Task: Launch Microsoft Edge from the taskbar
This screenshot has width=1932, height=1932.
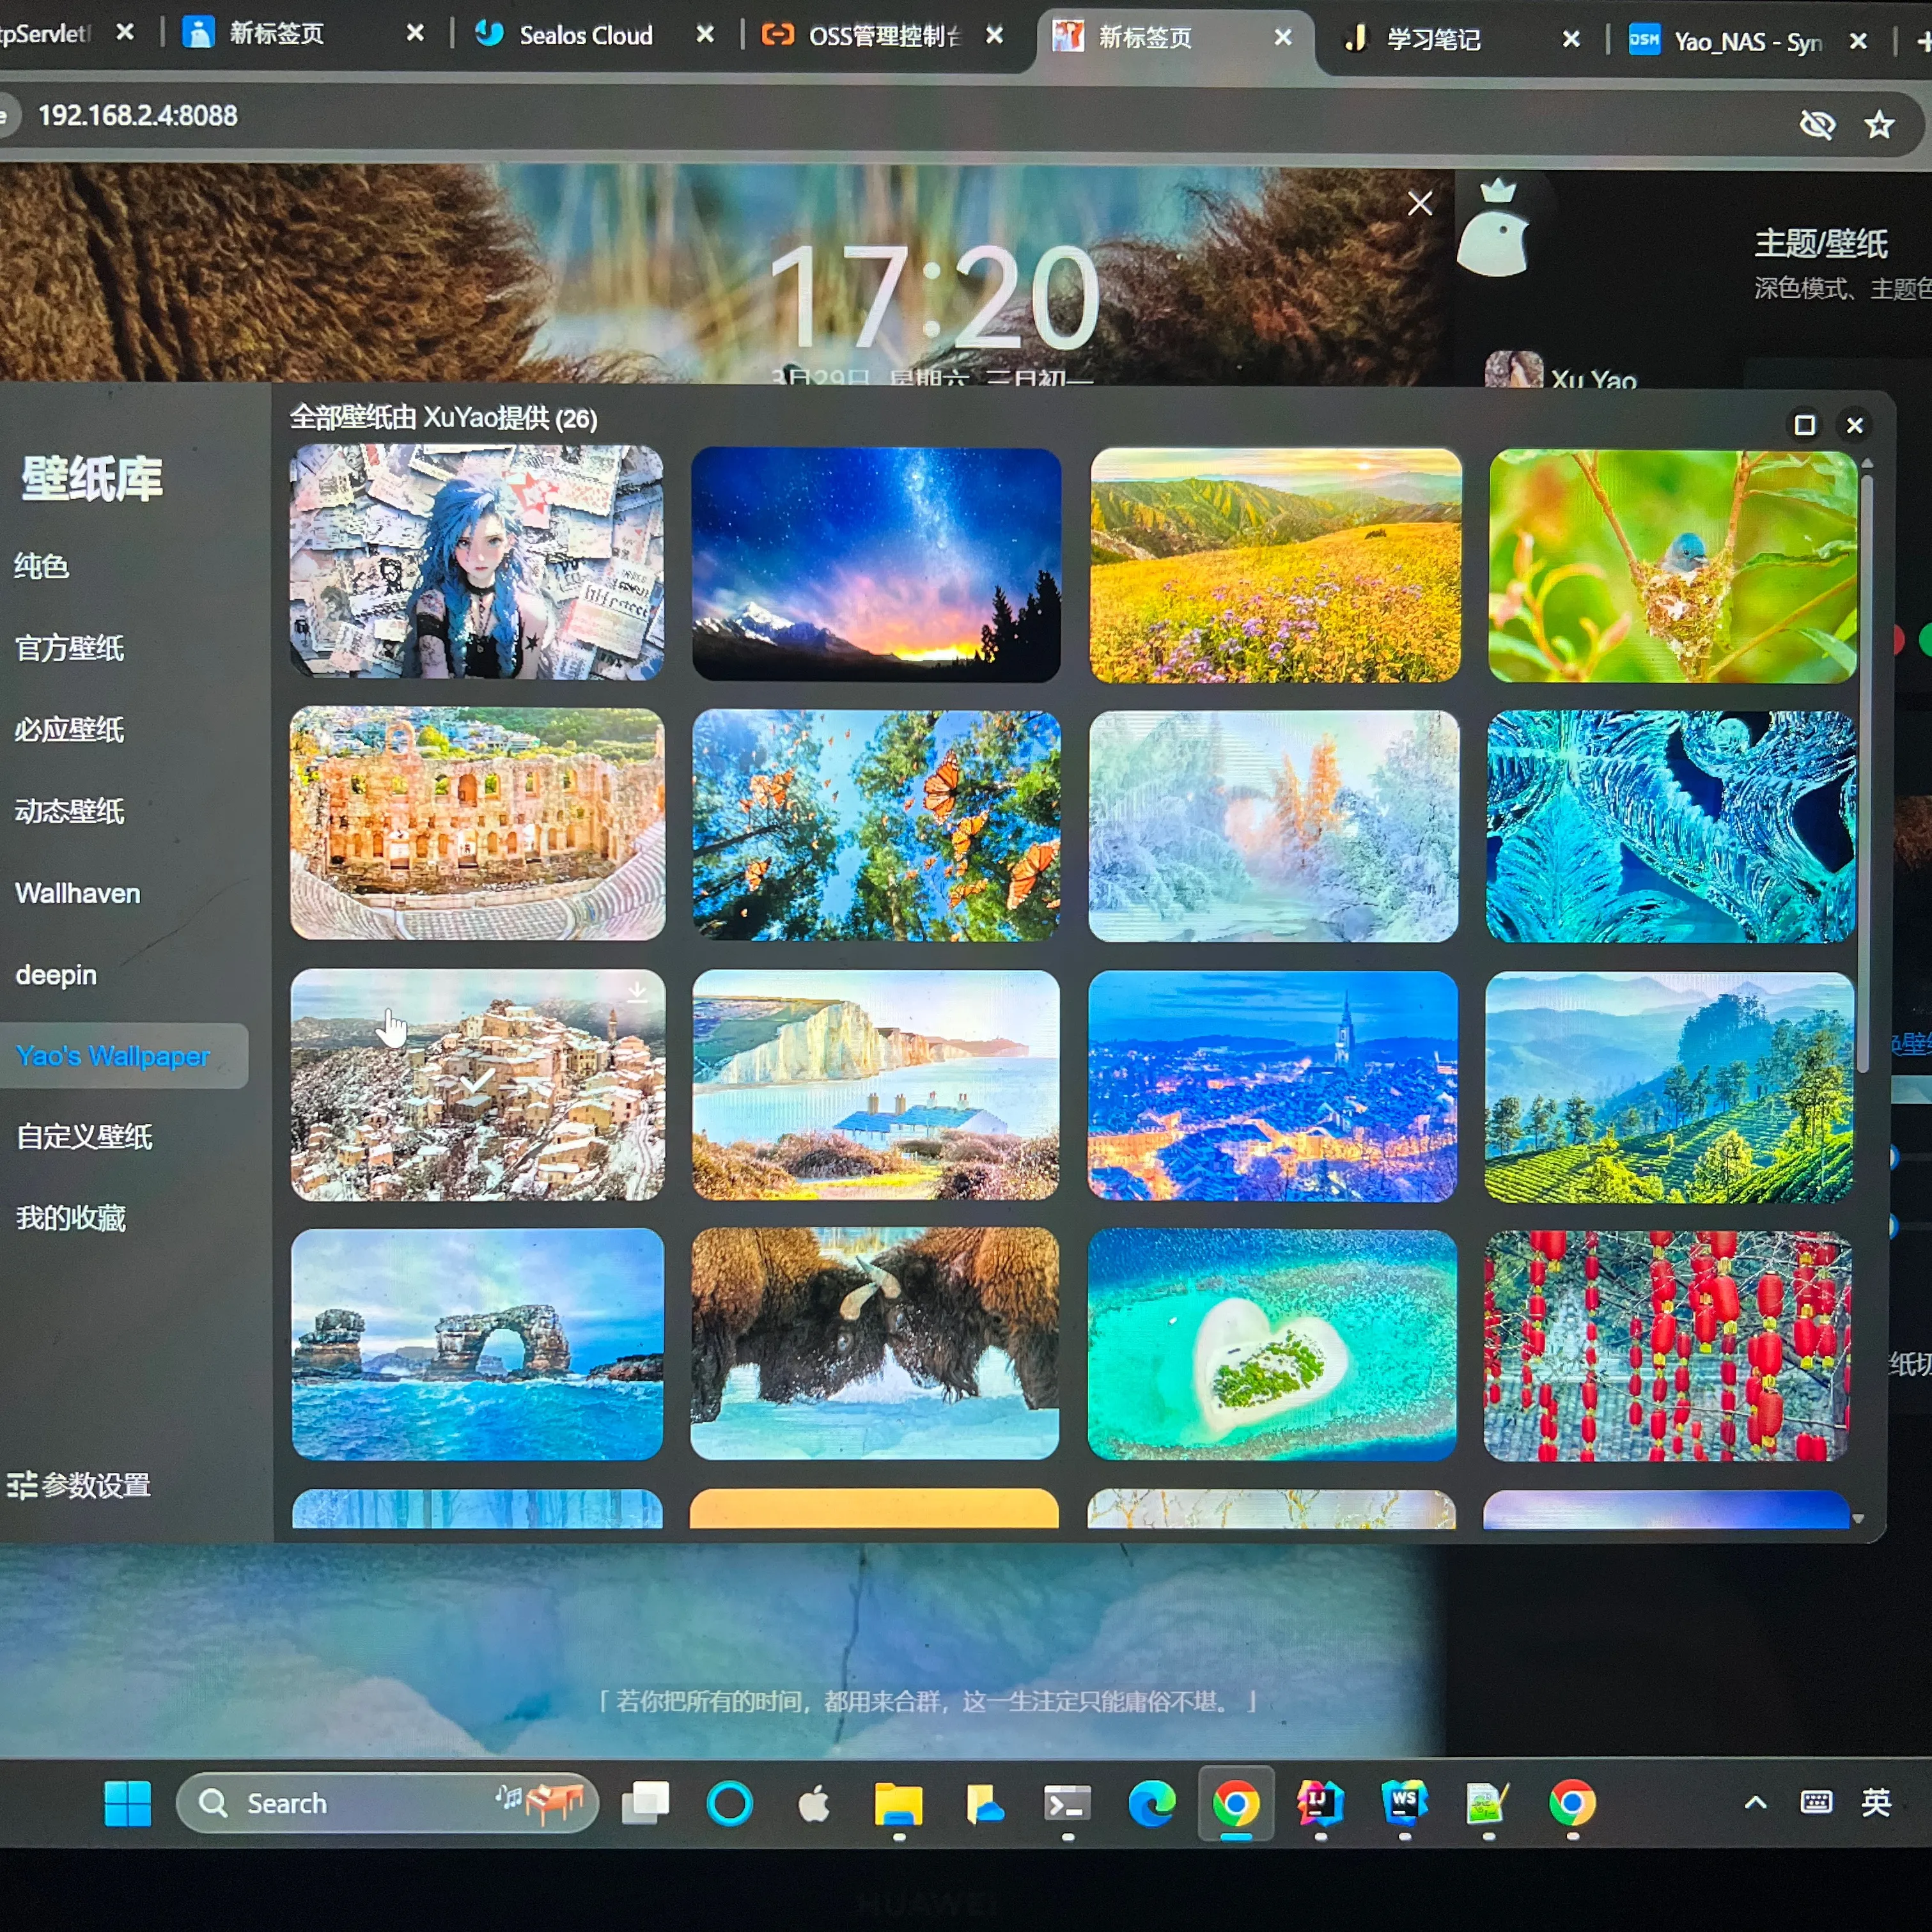Action: pos(1152,1803)
